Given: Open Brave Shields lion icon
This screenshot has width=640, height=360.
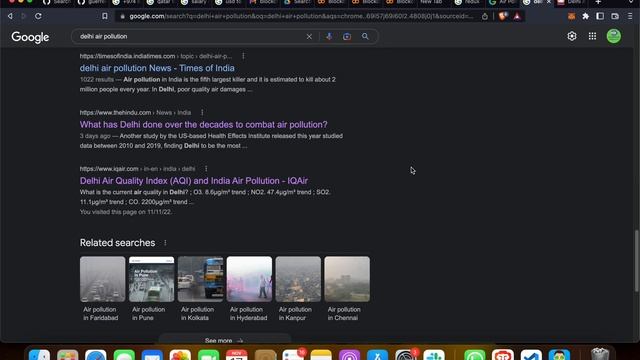Looking at the screenshot, I should 503,16.
